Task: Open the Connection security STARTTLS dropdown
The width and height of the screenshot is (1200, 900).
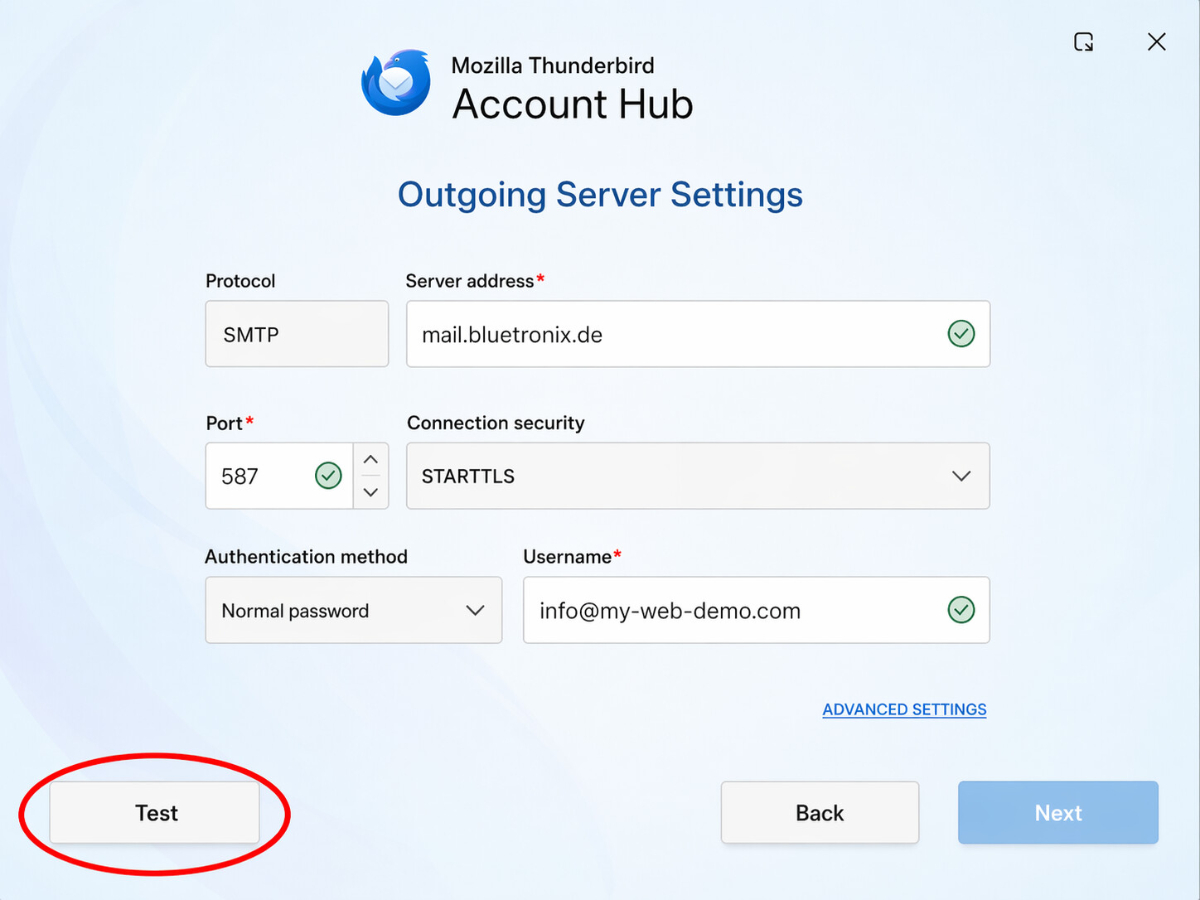Action: click(x=698, y=476)
